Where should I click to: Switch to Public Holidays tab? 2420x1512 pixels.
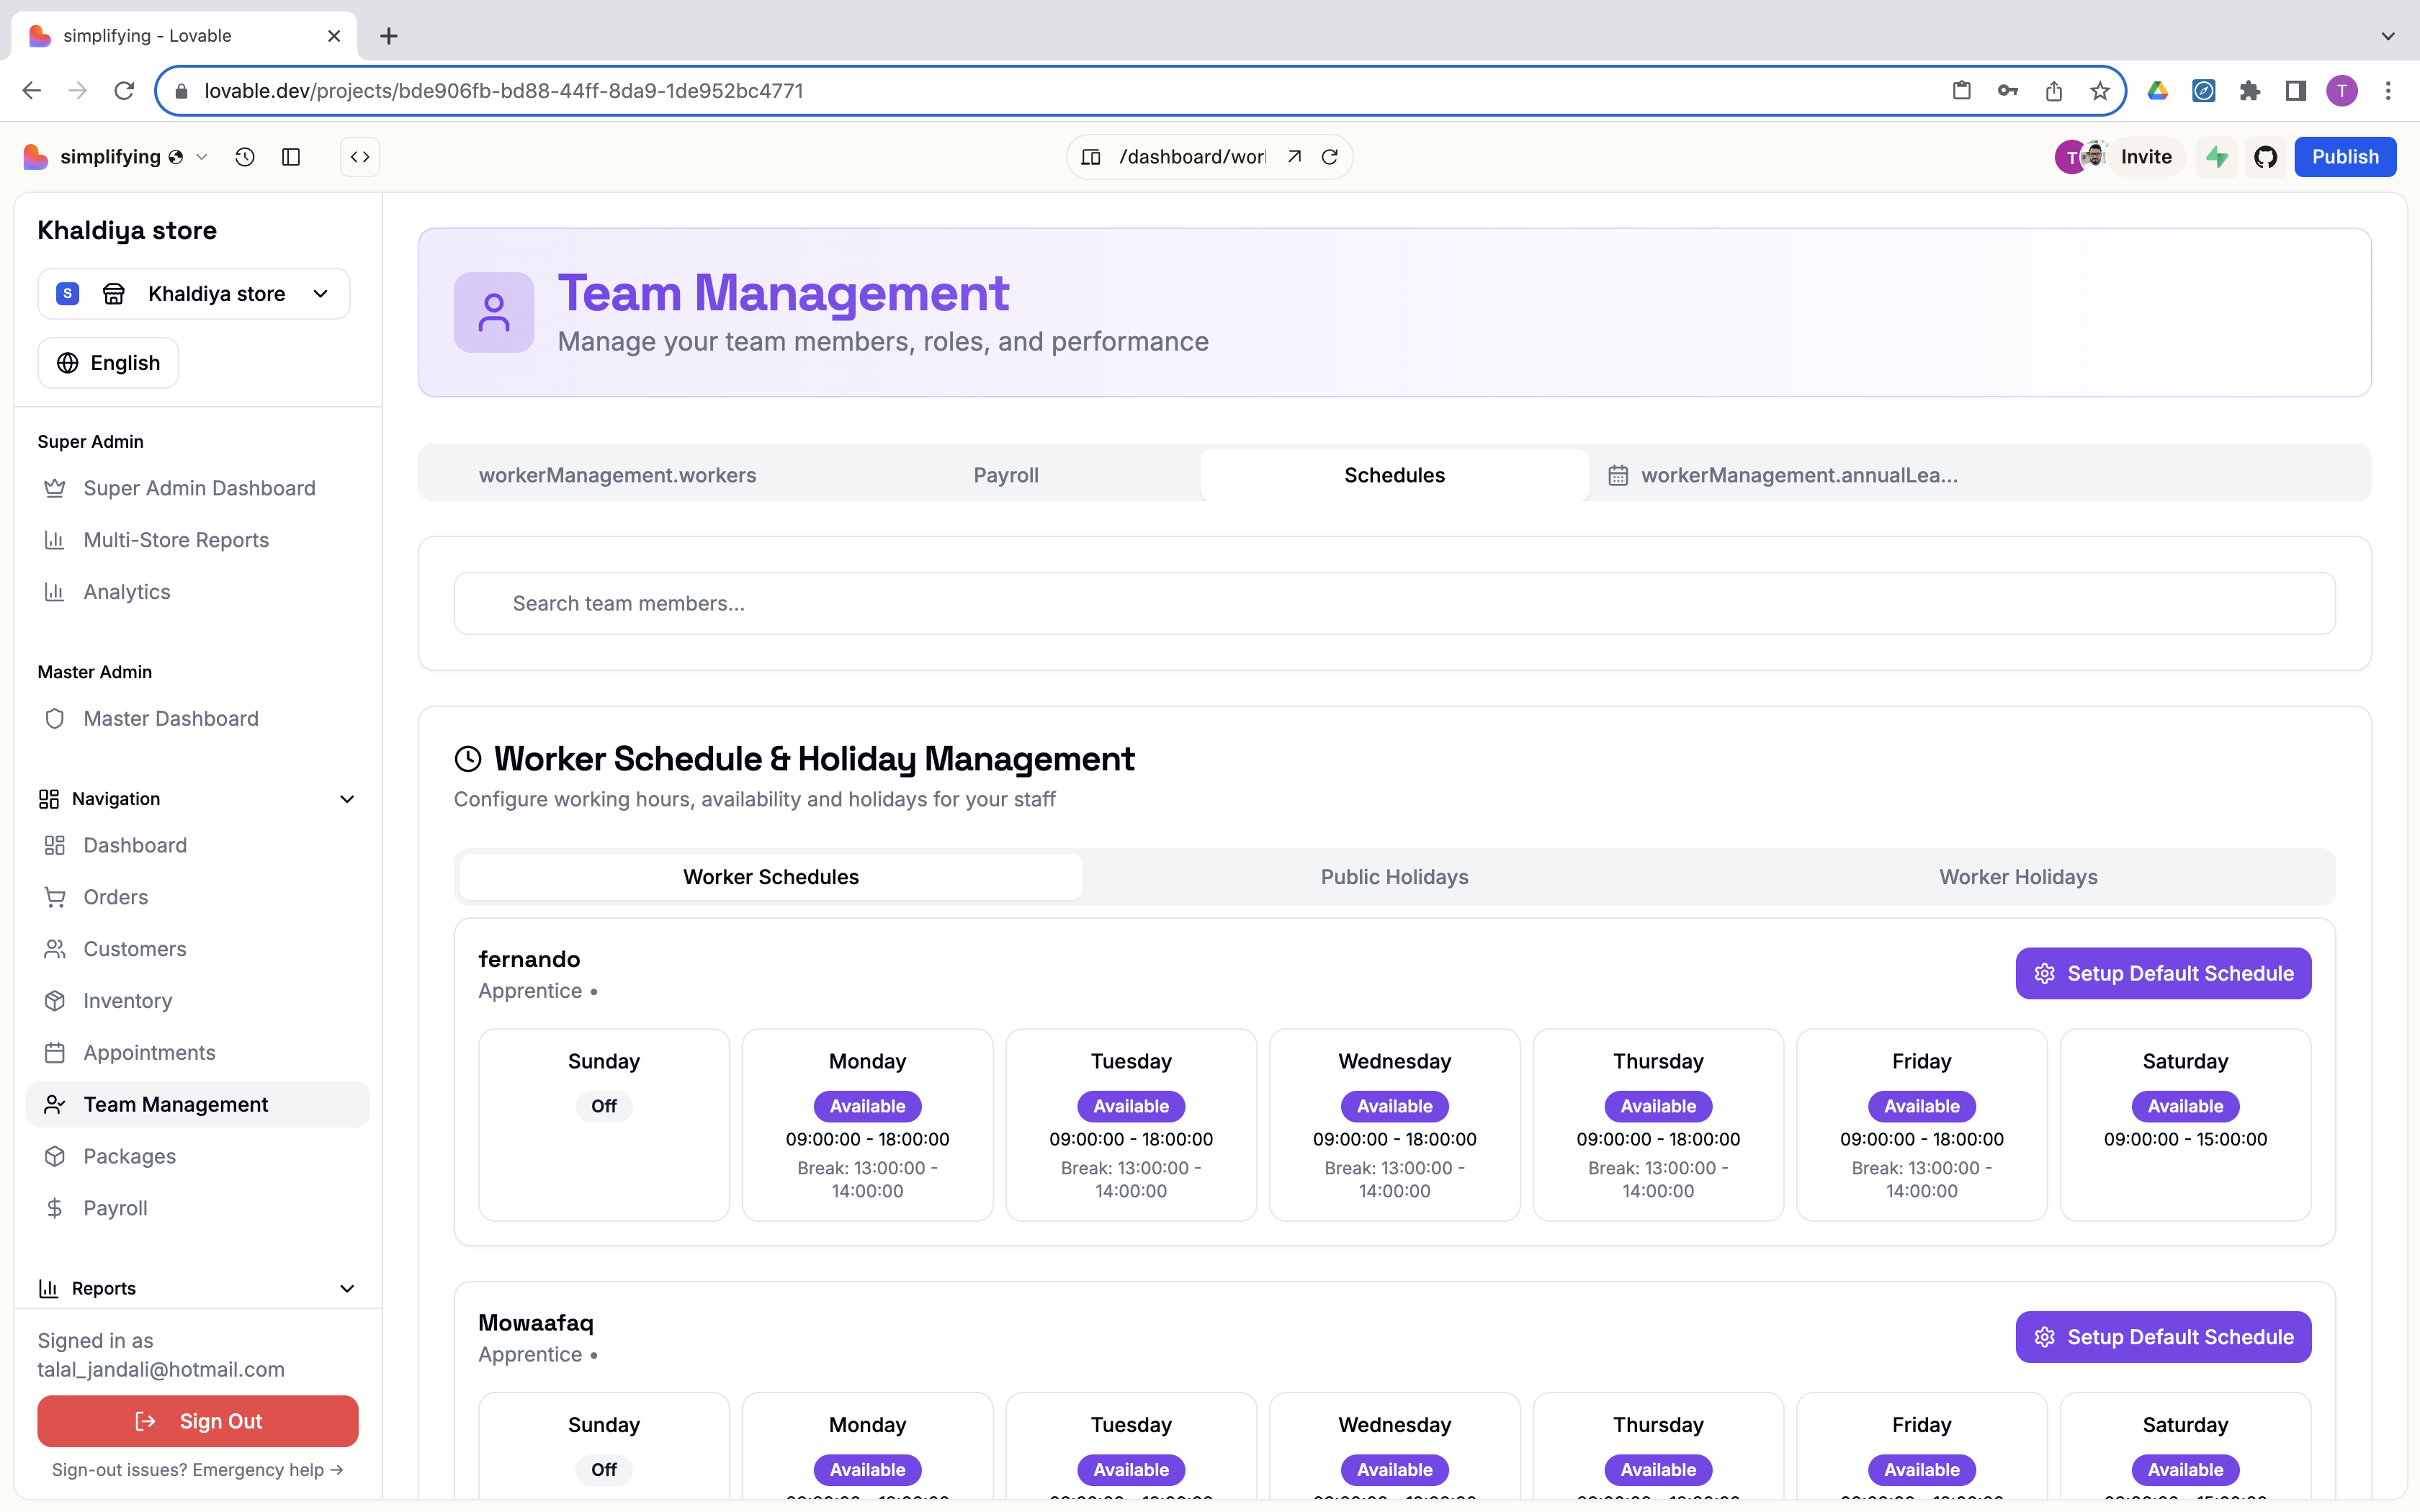point(1394,877)
